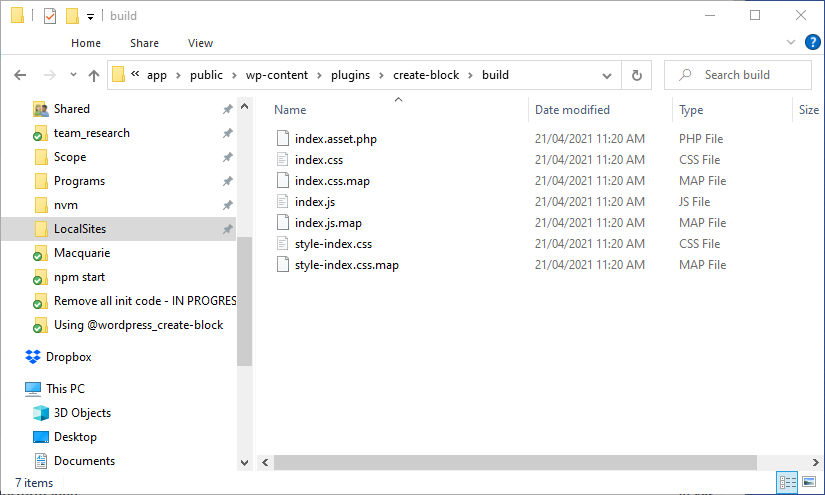Click the Properties icon in title bar
The height and width of the screenshot is (495, 825).
[50, 16]
